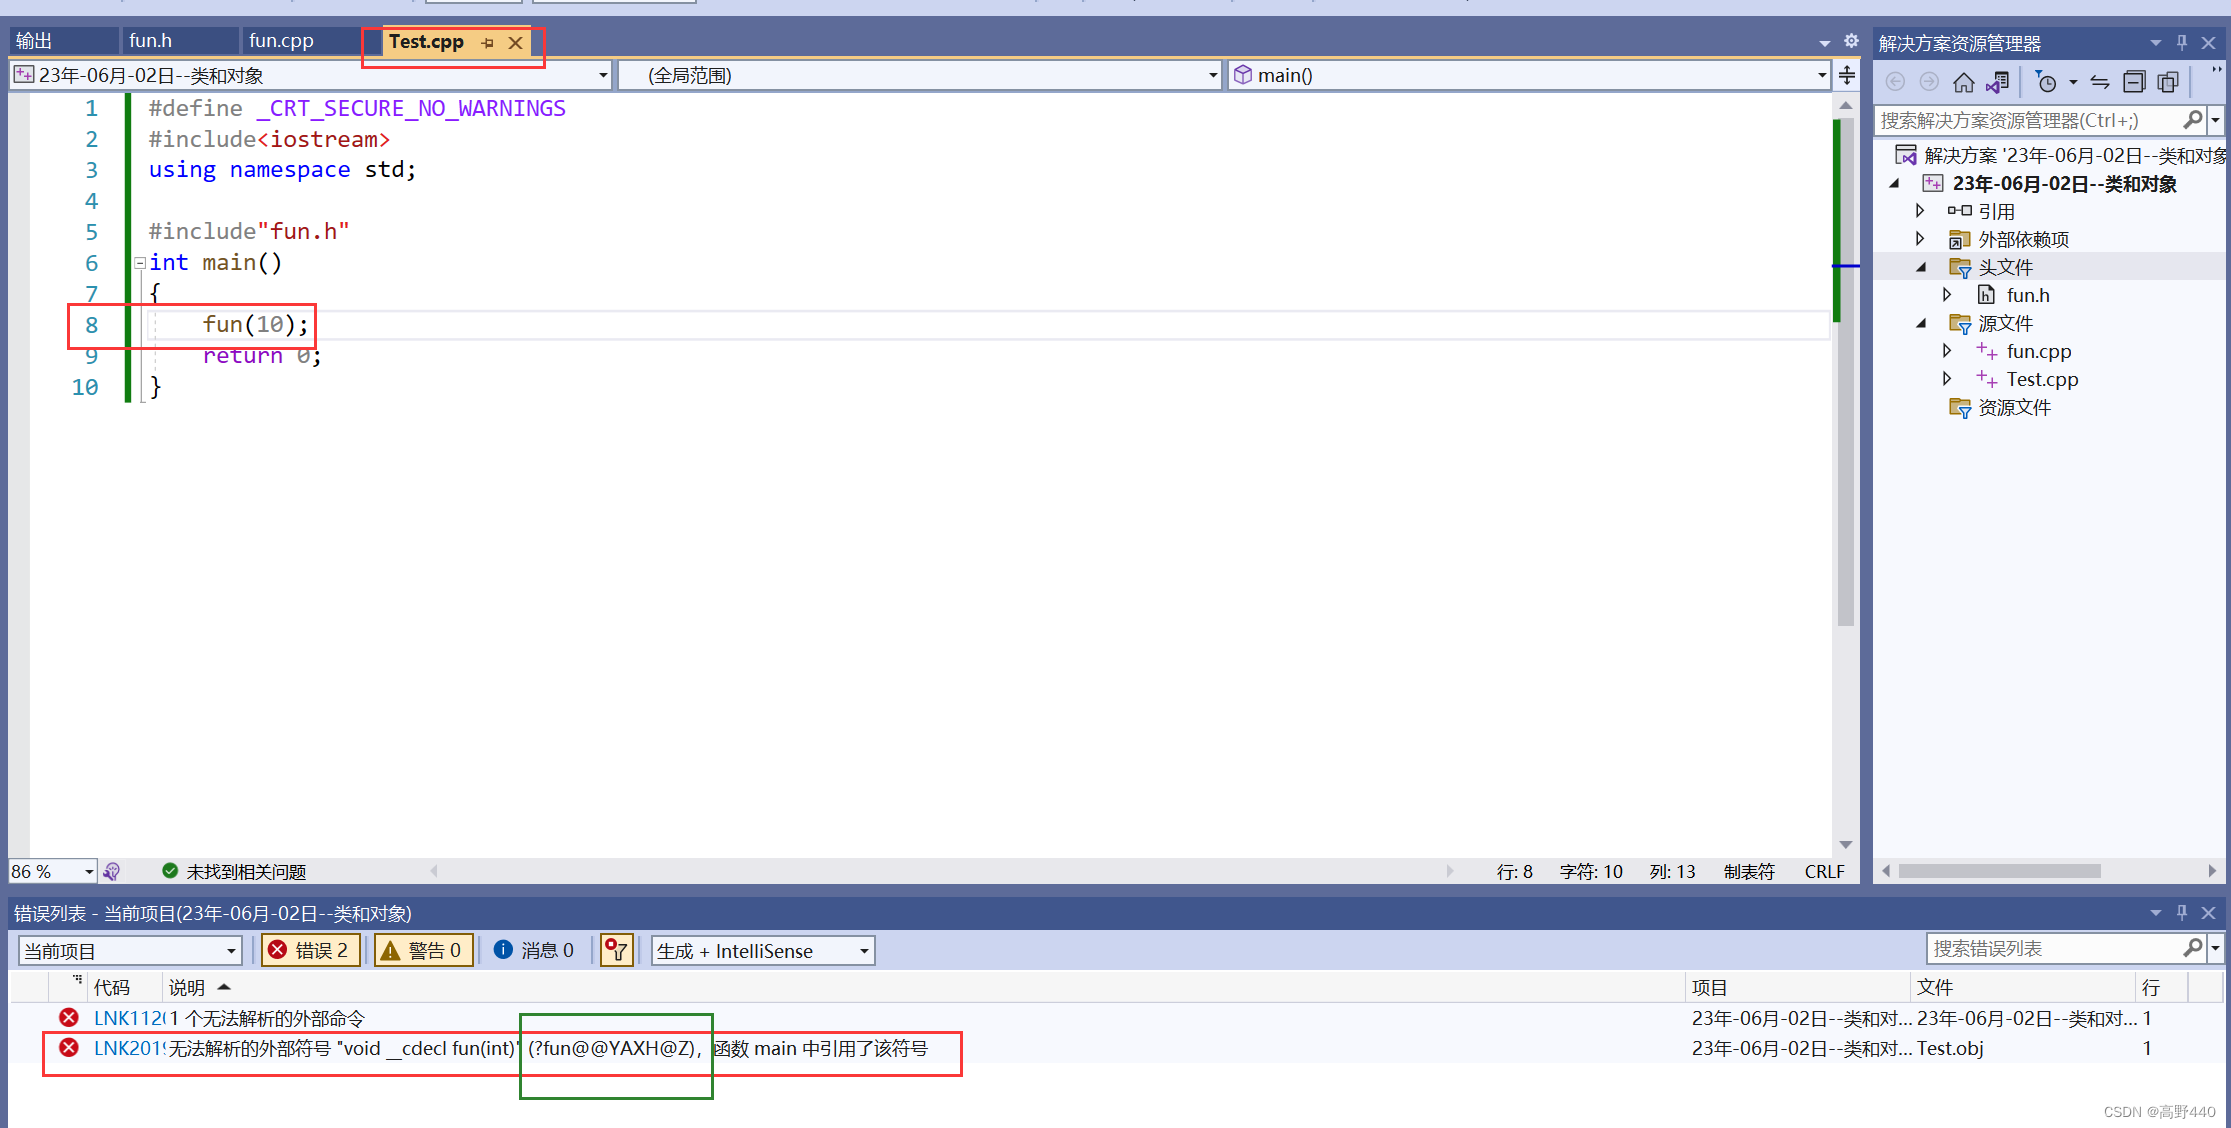This screenshot has width=2231, height=1128.
Task: Expand the fun.cpp tree node
Action: pyautogui.click(x=1946, y=351)
